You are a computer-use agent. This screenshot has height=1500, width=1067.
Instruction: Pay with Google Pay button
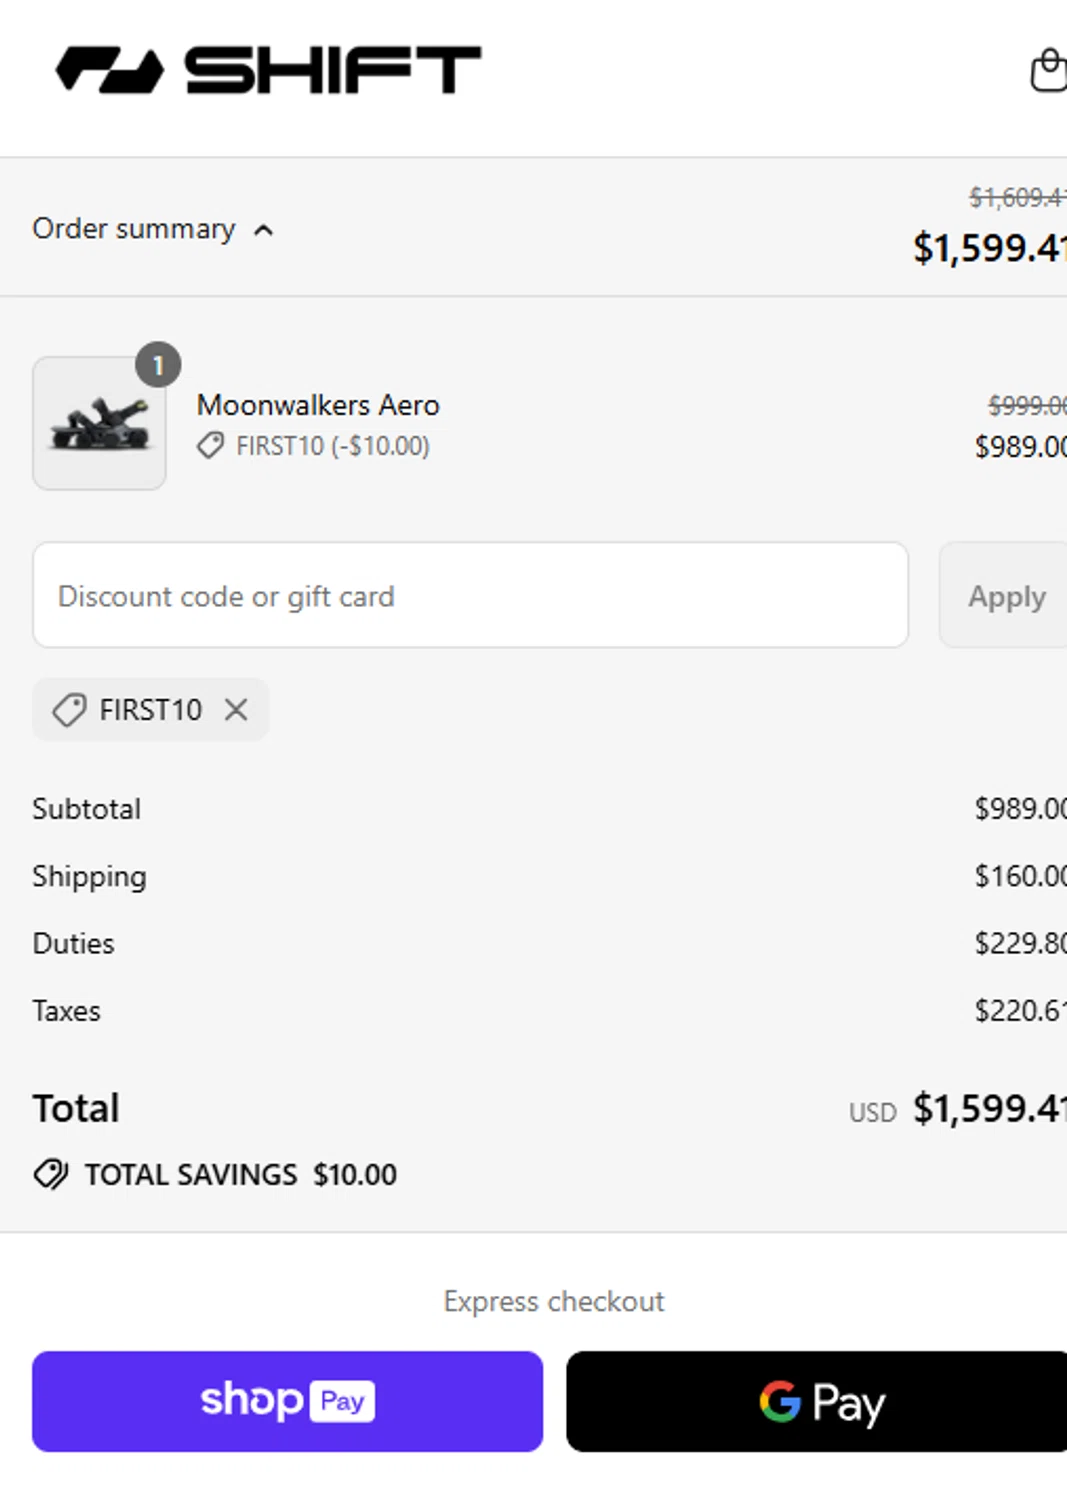817,1401
